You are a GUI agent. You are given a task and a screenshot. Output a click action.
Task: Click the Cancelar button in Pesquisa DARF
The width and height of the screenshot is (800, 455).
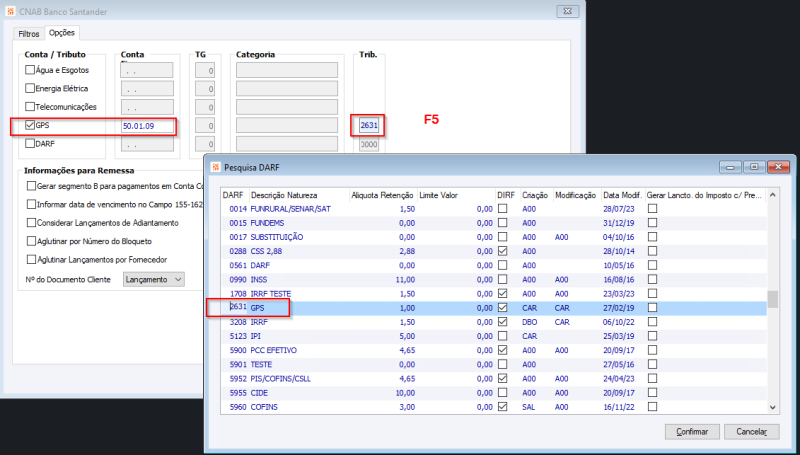(x=752, y=432)
